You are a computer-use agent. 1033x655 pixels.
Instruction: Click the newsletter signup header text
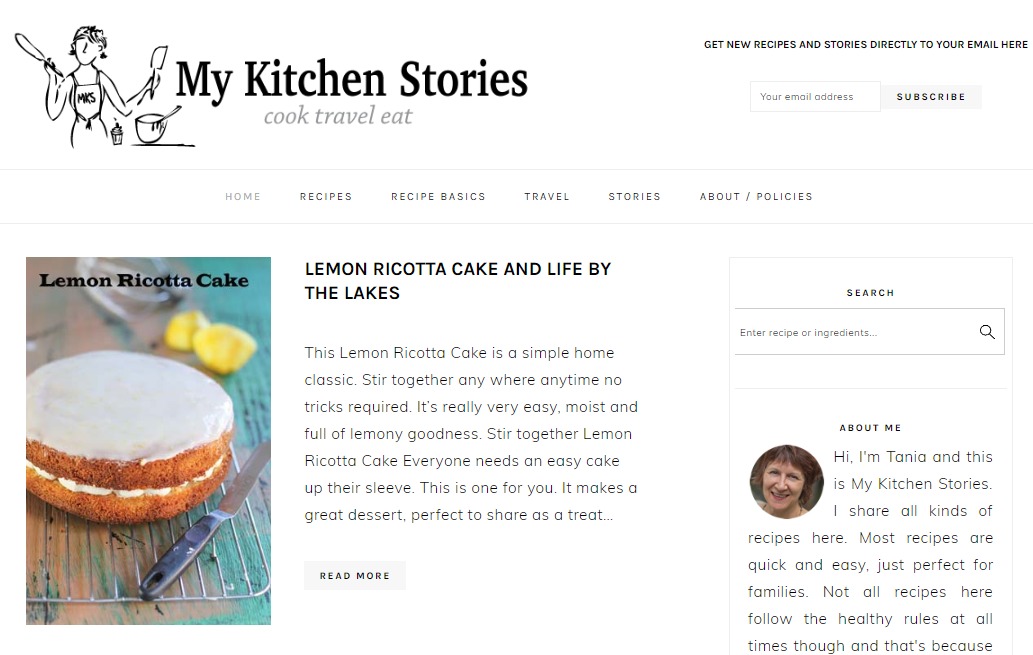pyautogui.click(x=866, y=44)
